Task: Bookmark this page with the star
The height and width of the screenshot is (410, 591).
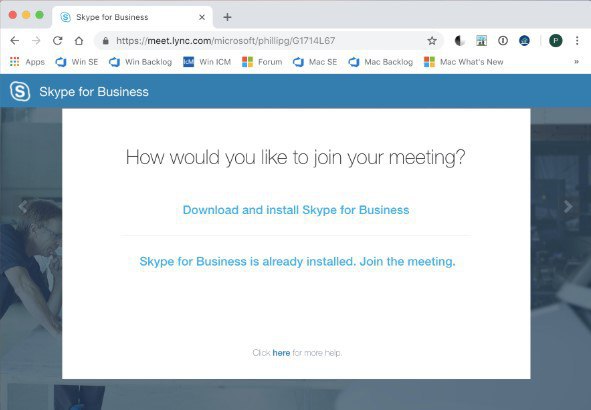Action: click(432, 41)
